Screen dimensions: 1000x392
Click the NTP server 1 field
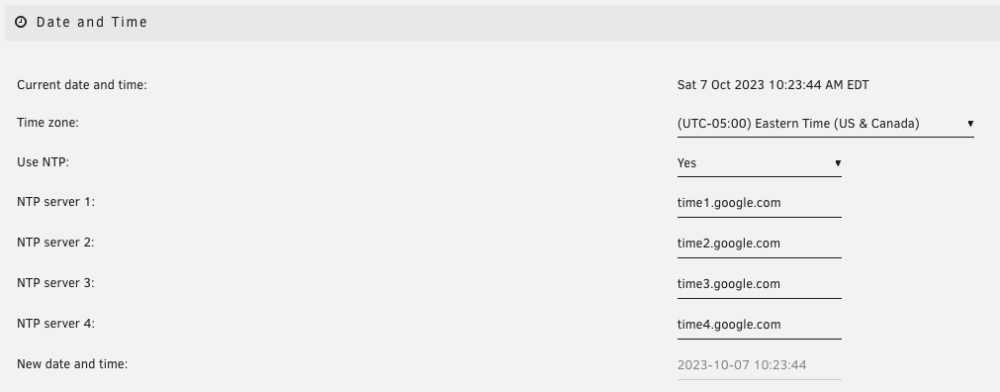point(759,203)
